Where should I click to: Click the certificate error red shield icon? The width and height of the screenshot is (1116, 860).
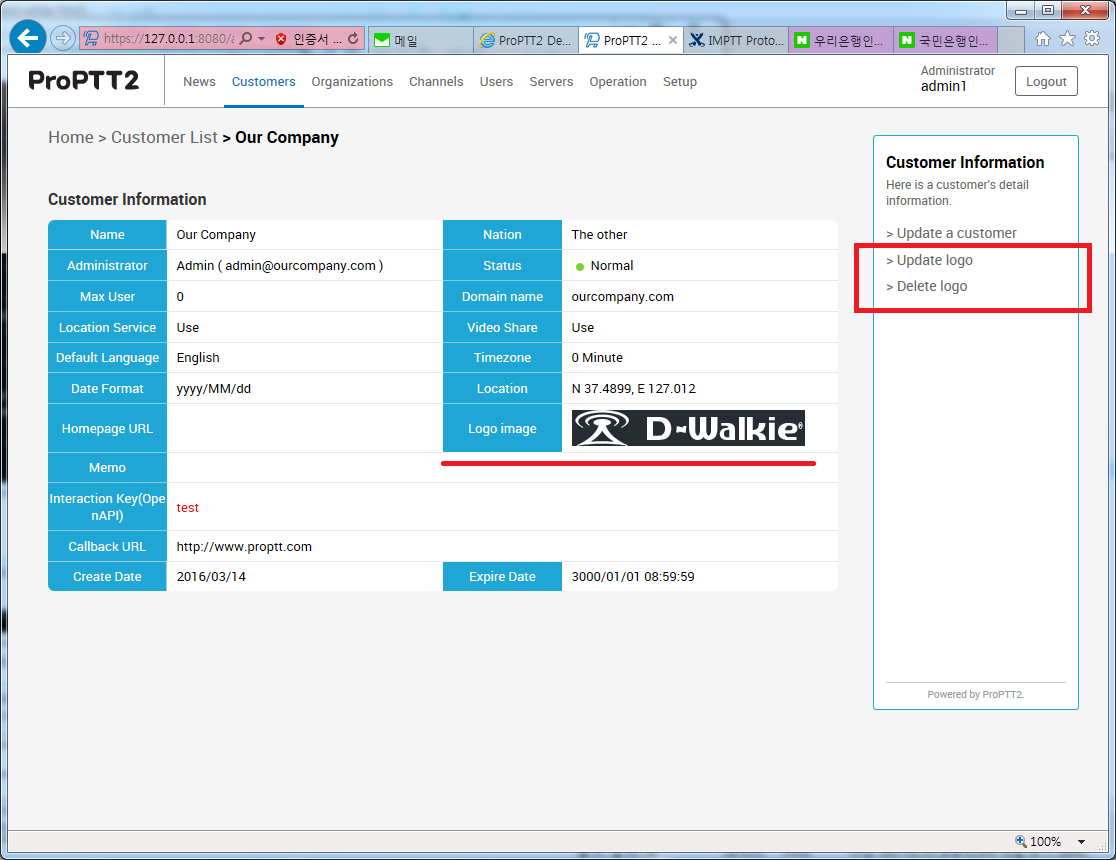[281, 39]
